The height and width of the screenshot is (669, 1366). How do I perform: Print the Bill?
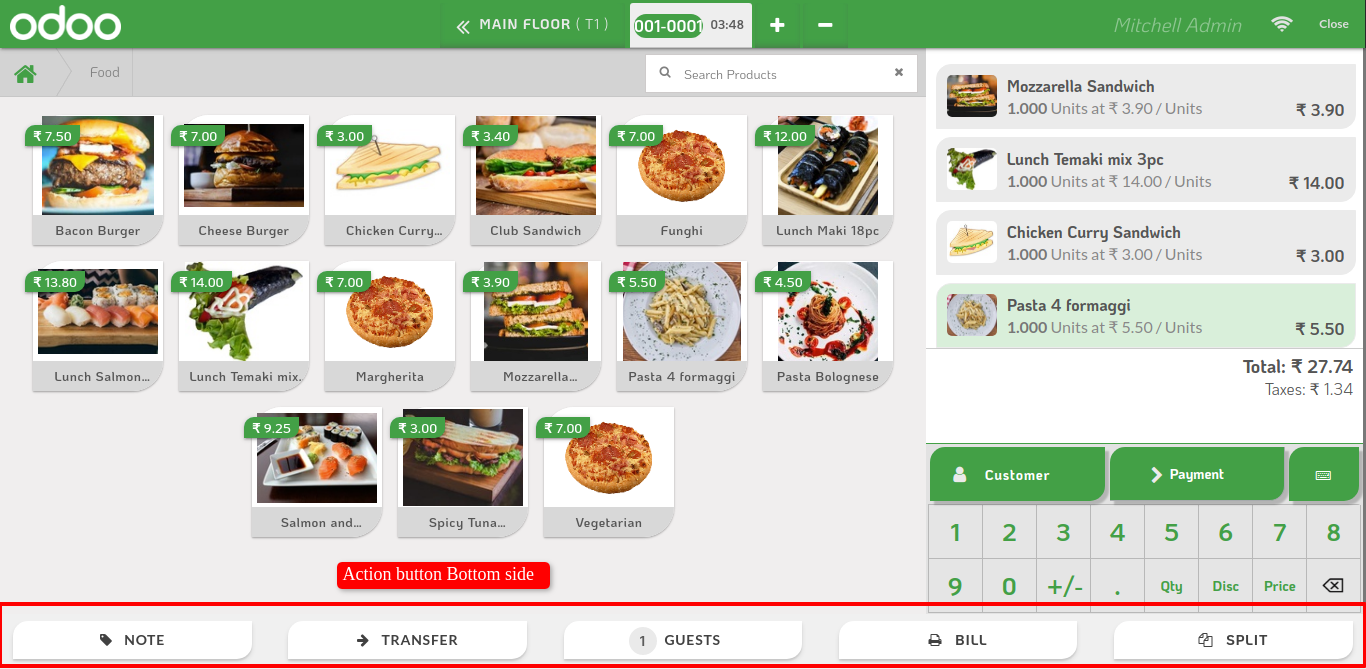tap(958, 640)
